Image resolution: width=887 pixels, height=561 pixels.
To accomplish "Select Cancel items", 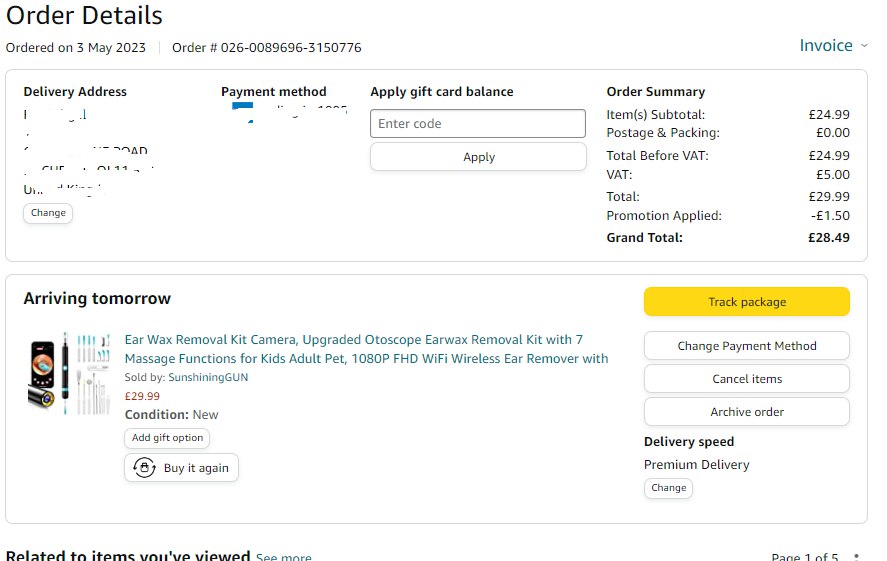I will tap(746, 379).
